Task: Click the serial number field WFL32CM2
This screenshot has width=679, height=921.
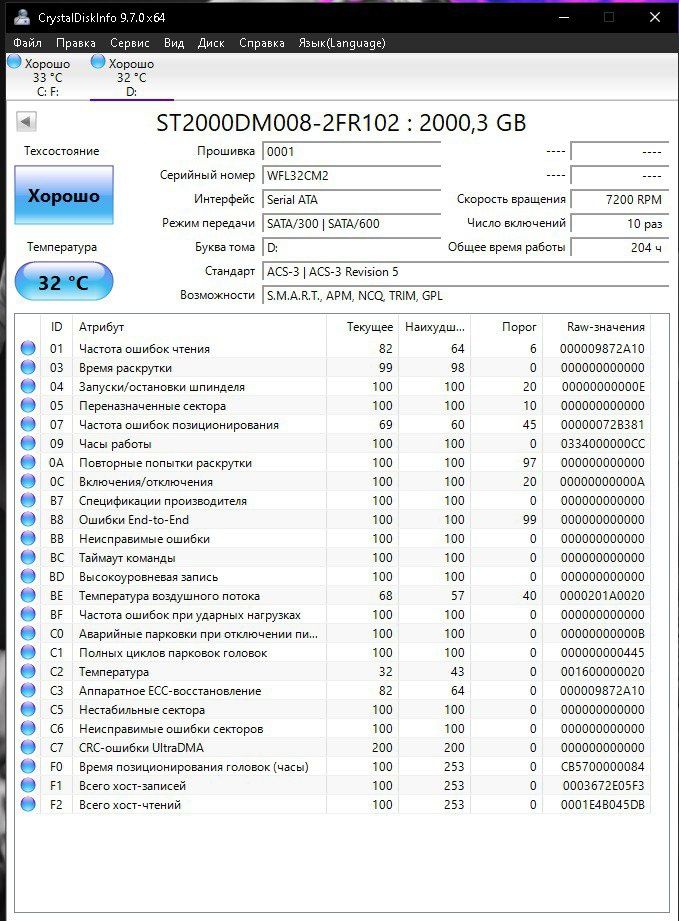Action: click(351, 176)
